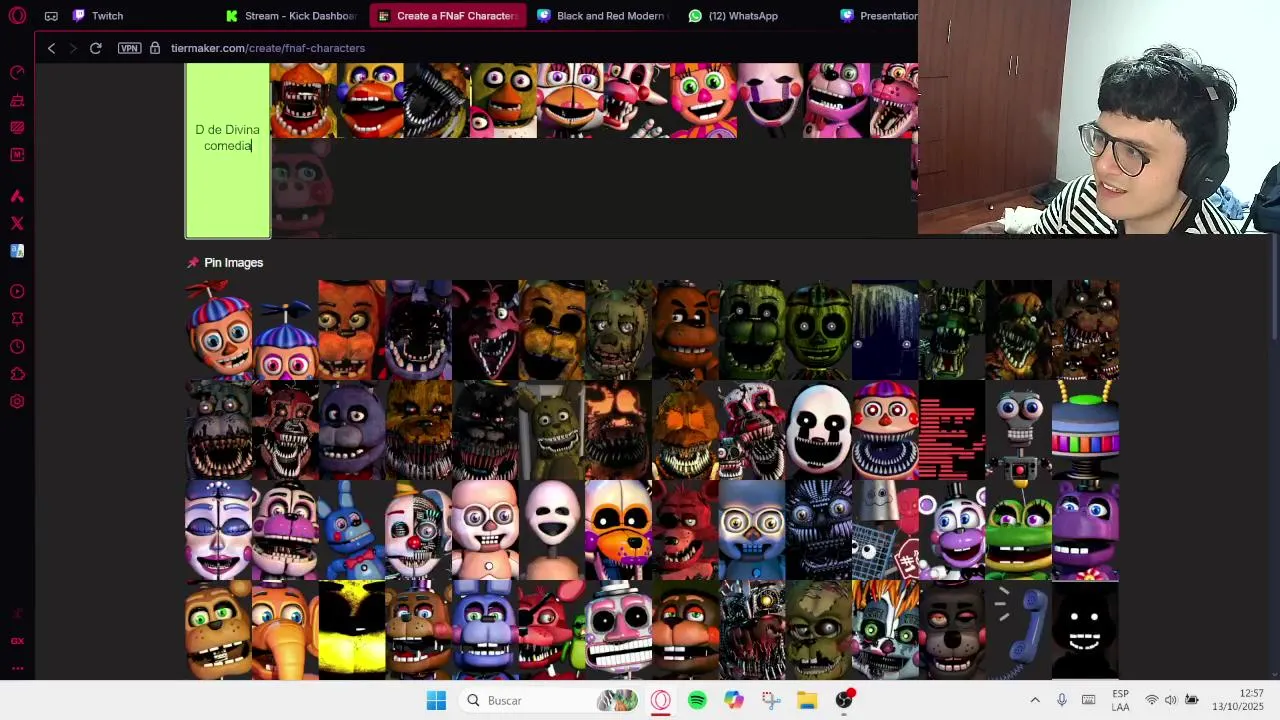Open the 12:57 clock and date
The width and height of the screenshot is (1280, 720).
pos(1238,701)
